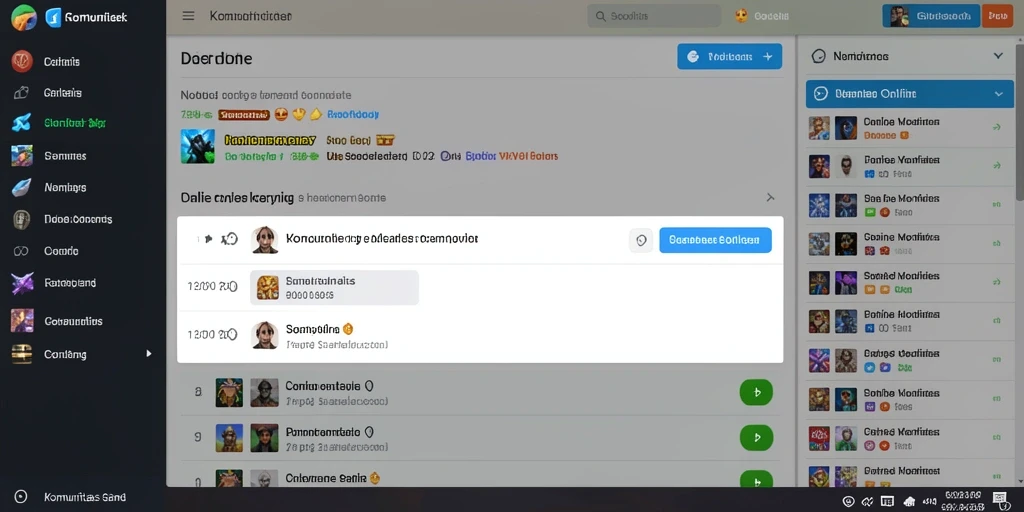Click the emoji icon beside Goedis
1024x512 pixels.
[741, 16]
